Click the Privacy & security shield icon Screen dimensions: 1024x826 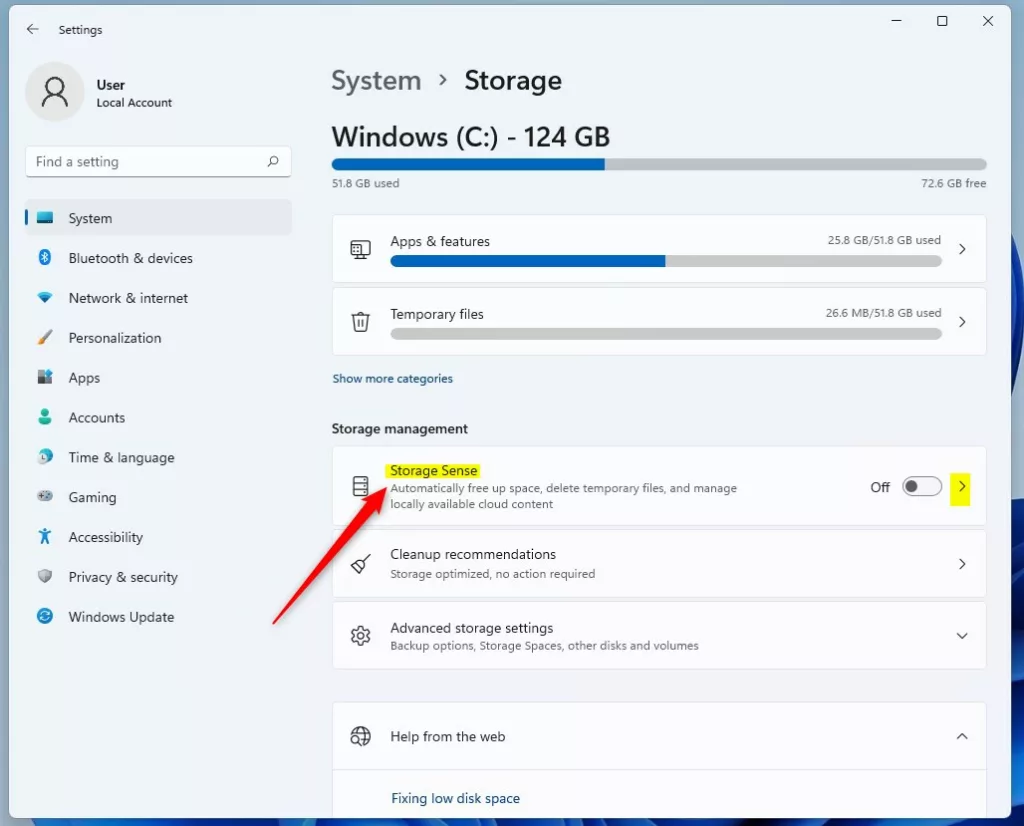[44, 576]
